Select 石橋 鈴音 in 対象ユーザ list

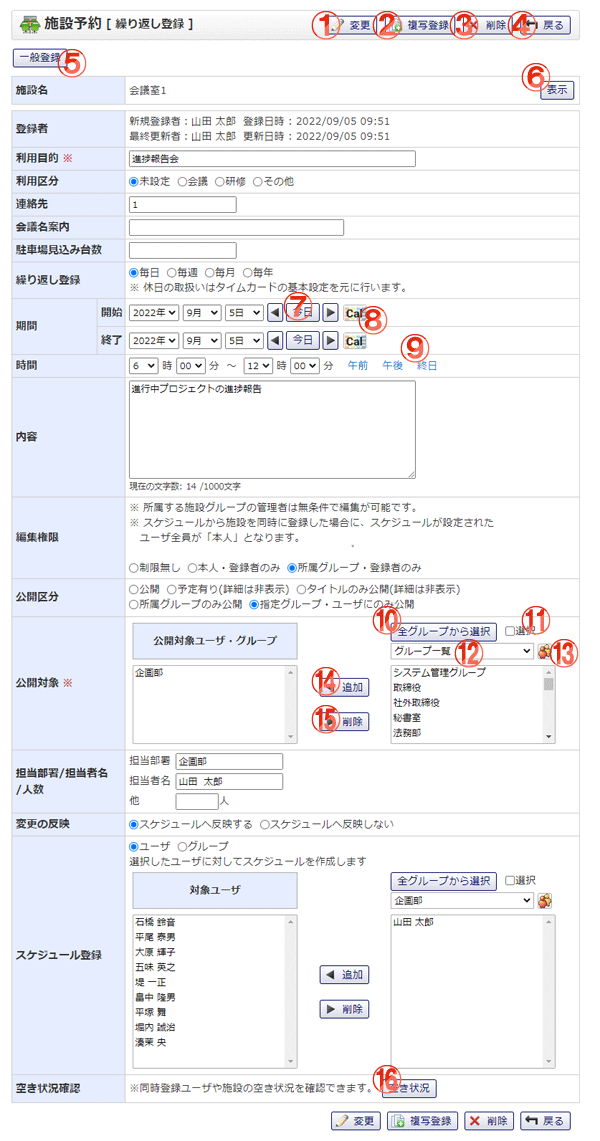click(x=155, y=922)
